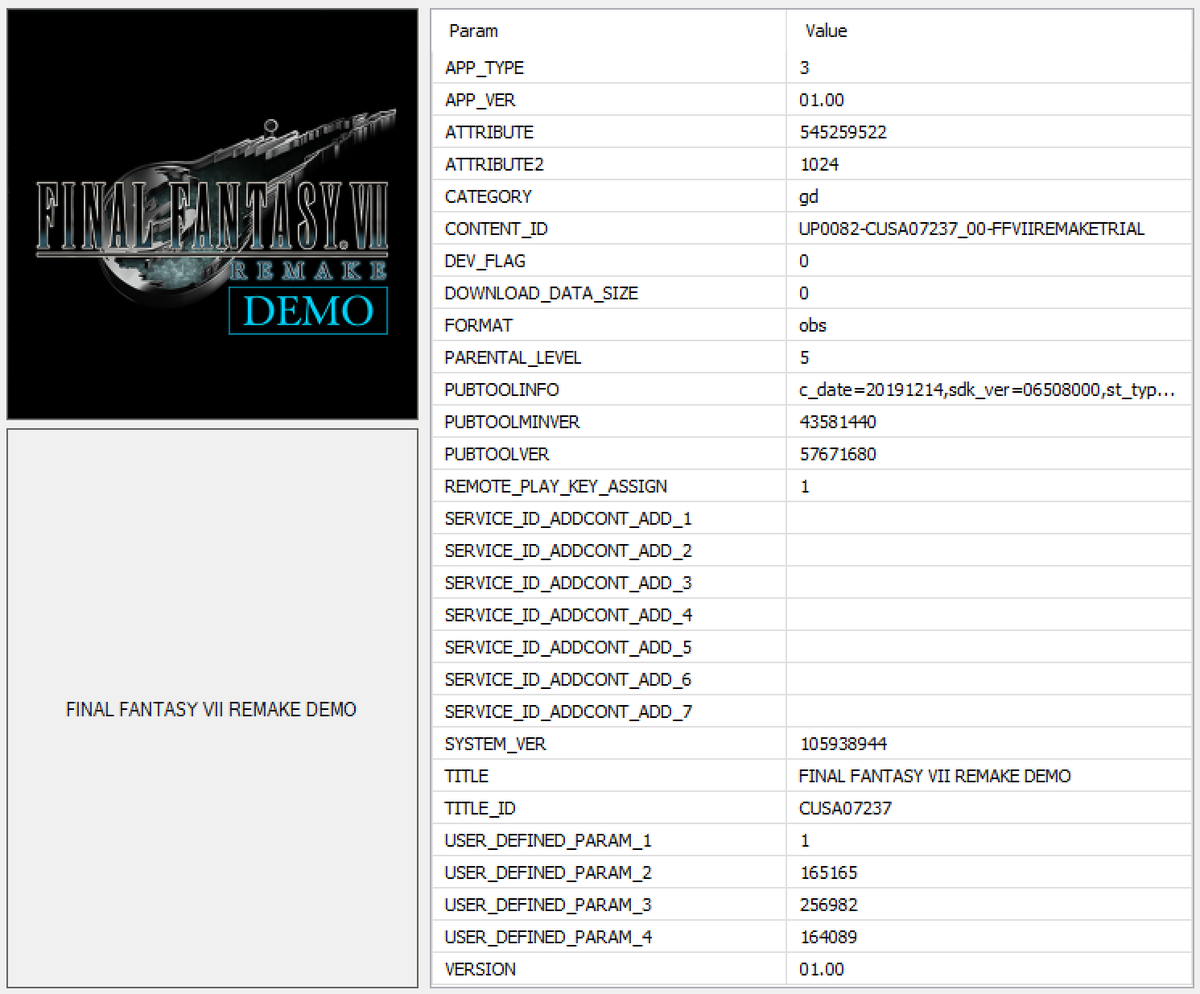Select SERVICE_ID_ADDCONT_ADD_4 row

click(x=812, y=615)
